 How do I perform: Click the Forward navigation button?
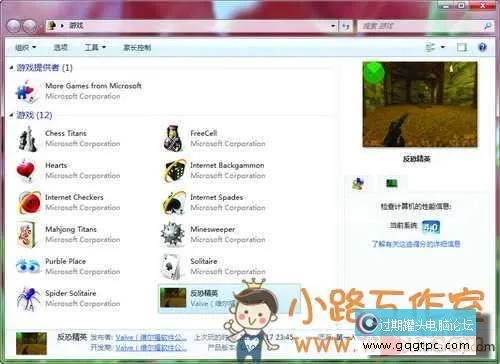(x=30, y=26)
